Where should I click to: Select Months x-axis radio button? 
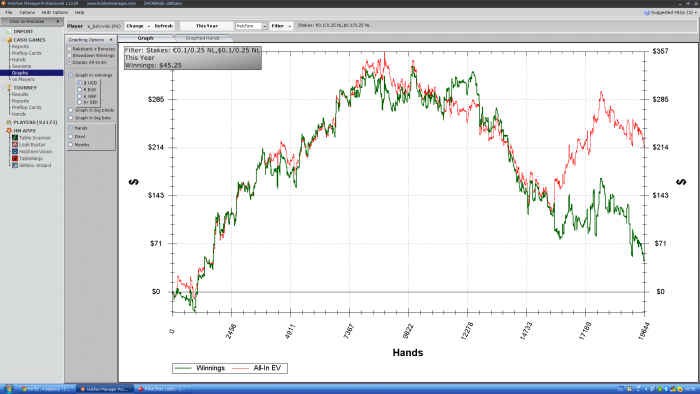click(71, 145)
